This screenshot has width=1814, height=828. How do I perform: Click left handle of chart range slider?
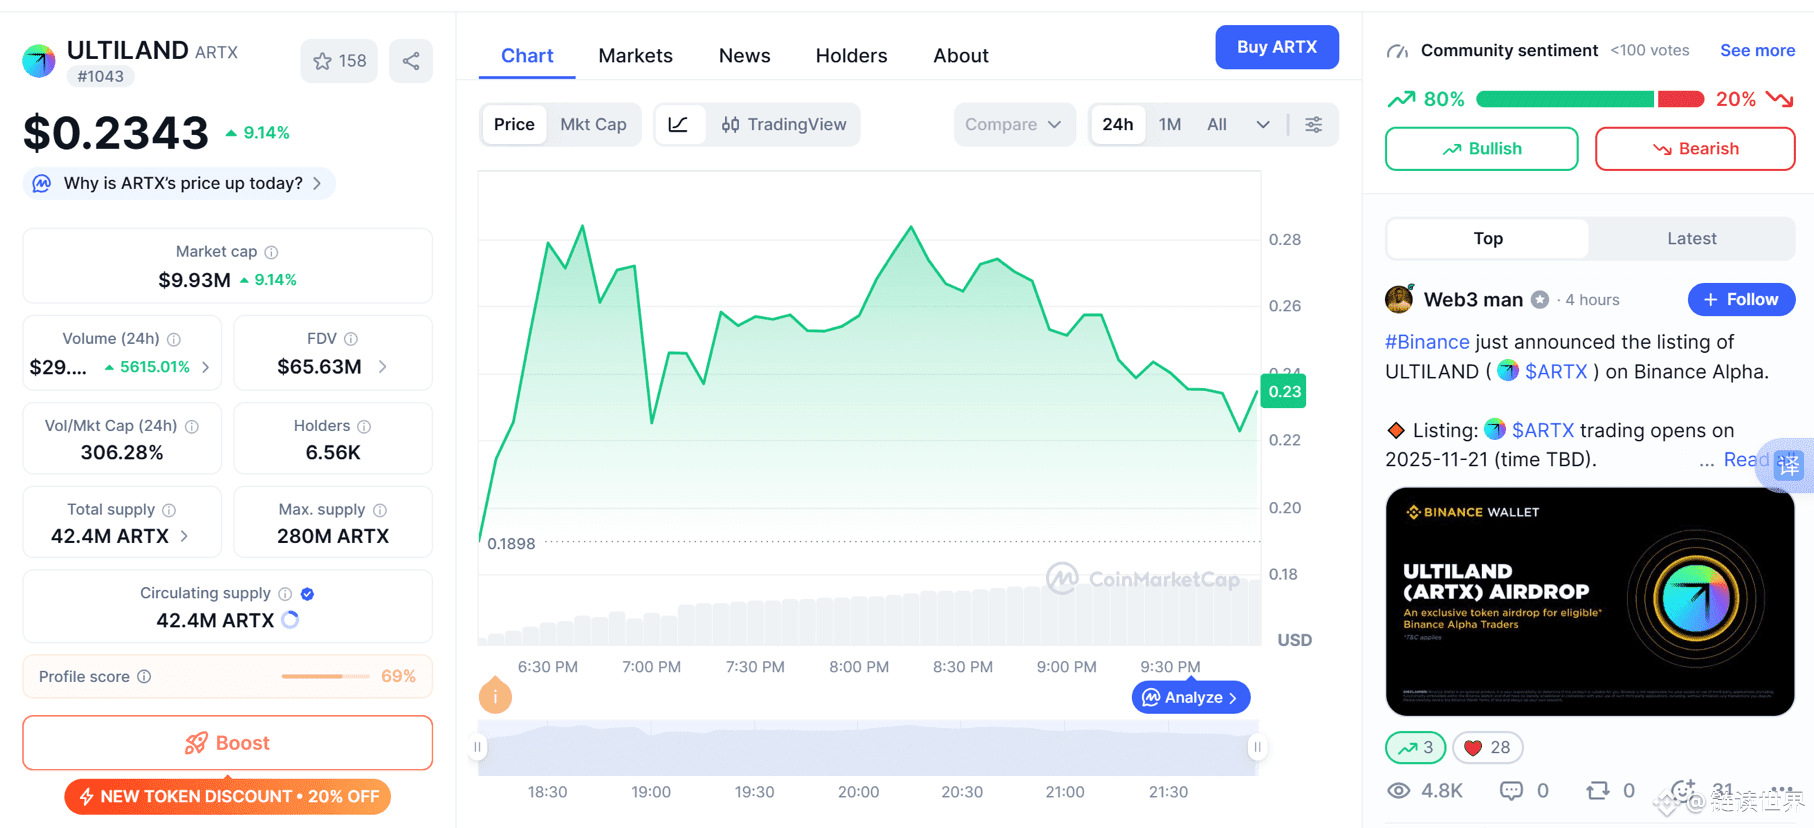[478, 747]
